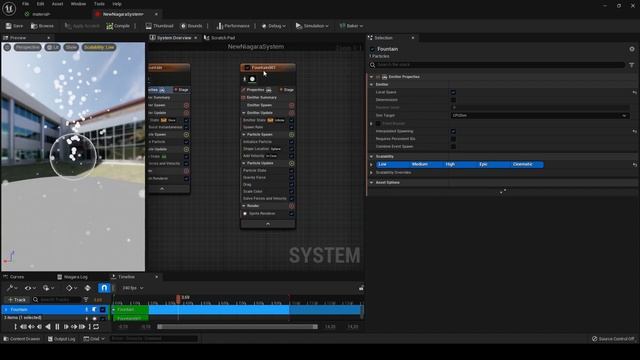
Task: Select the Gravity Force module
Action: [x=254, y=178]
